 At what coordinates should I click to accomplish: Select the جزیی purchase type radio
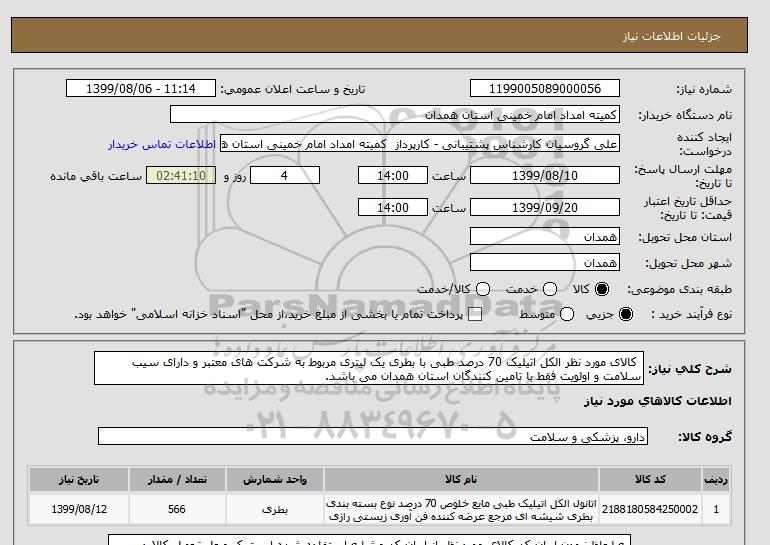626,314
